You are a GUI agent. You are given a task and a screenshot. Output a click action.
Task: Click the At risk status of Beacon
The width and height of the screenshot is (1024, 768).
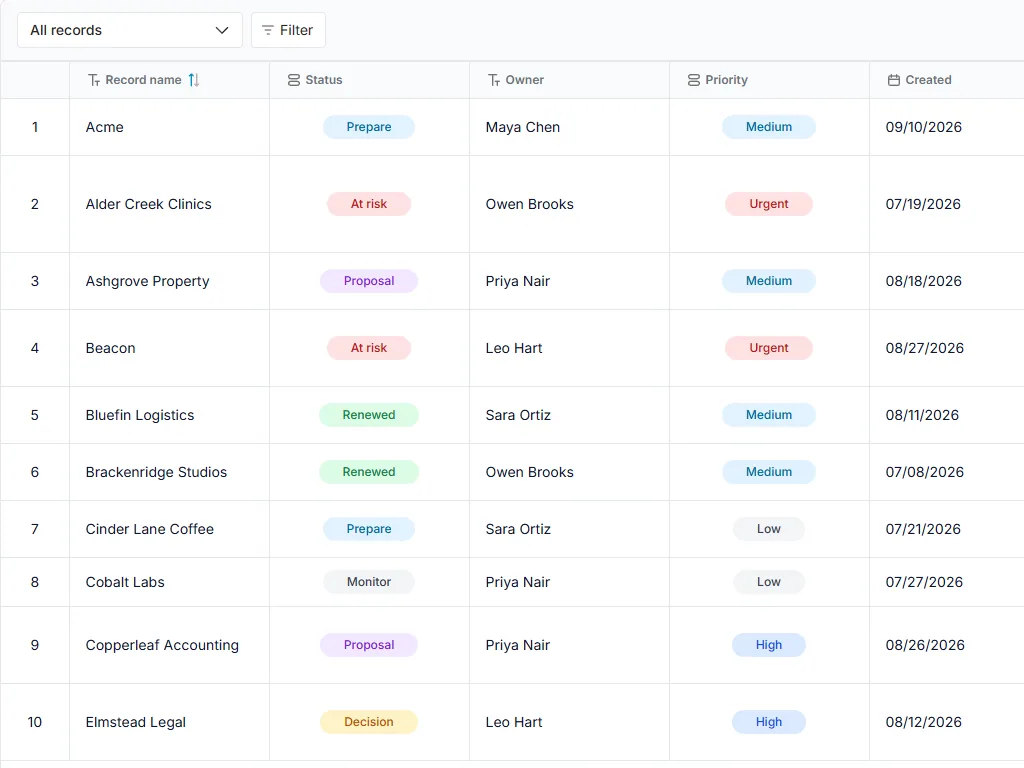point(369,348)
